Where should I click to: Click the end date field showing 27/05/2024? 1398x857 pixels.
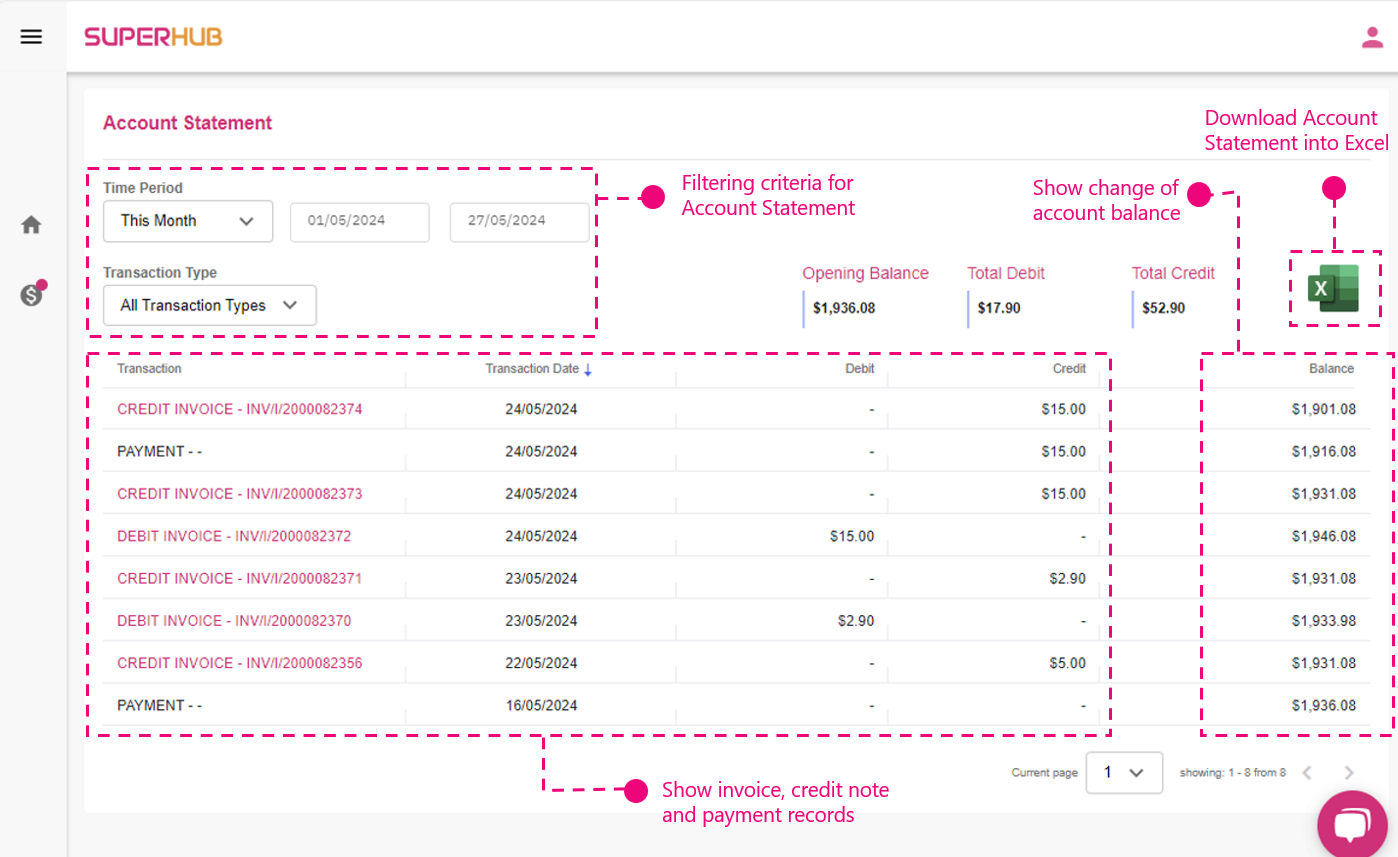click(x=519, y=221)
